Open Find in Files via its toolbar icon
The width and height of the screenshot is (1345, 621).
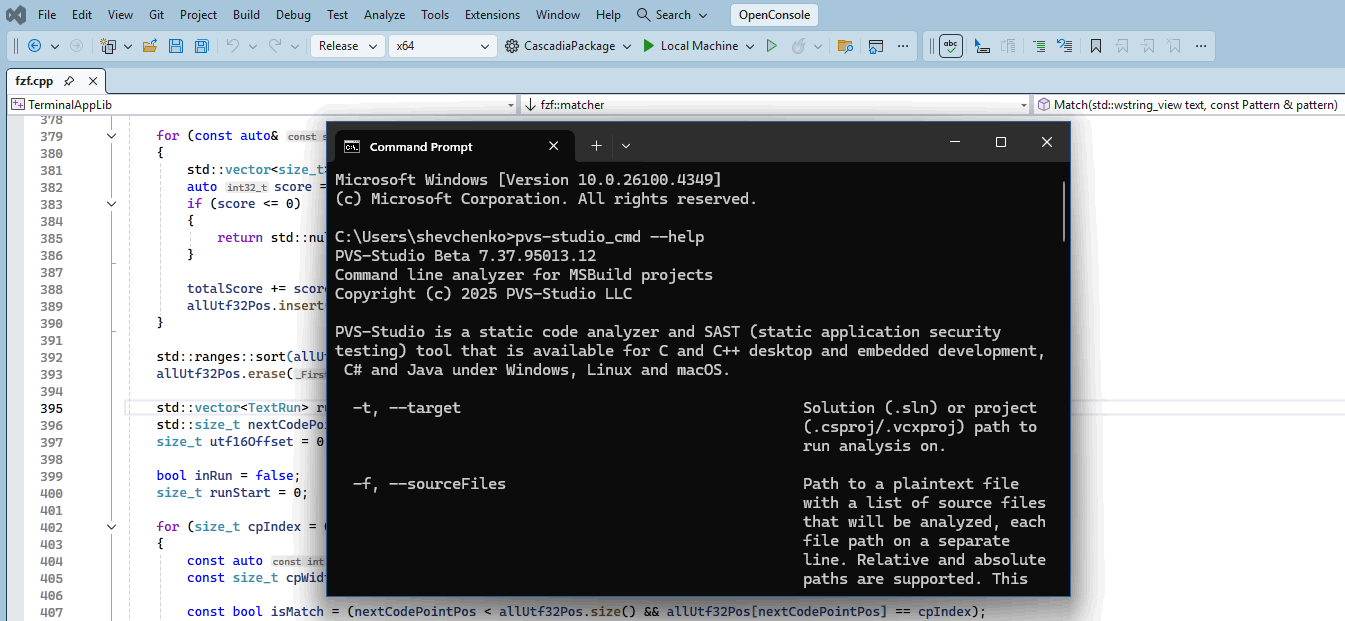point(846,45)
